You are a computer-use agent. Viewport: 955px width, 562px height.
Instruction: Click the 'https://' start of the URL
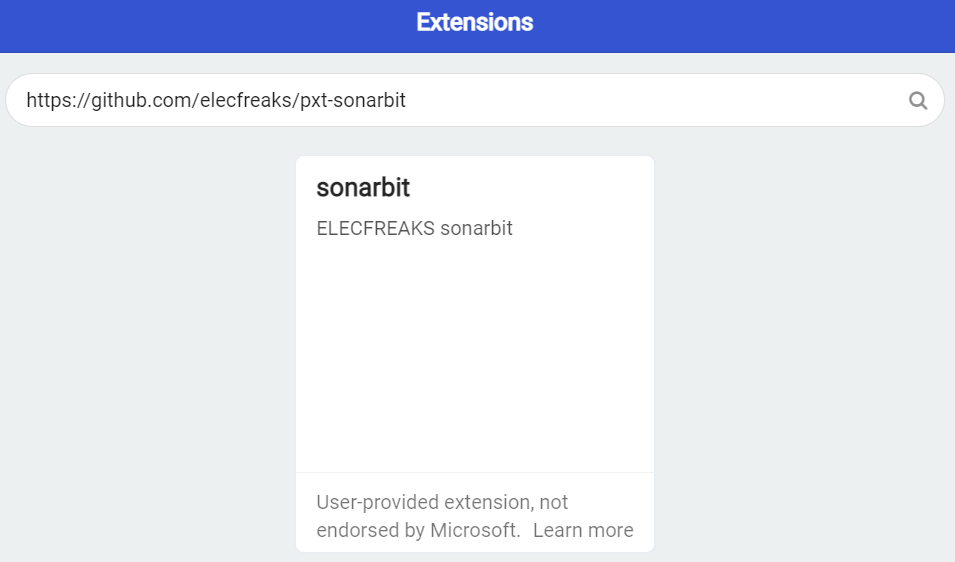click(x=58, y=100)
